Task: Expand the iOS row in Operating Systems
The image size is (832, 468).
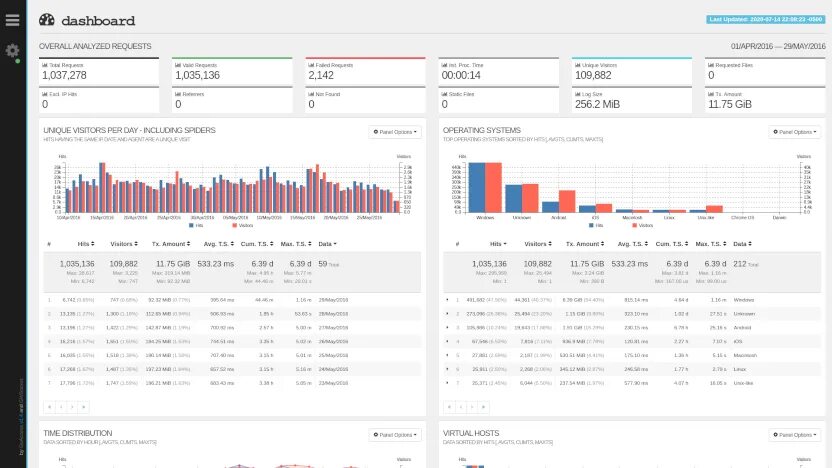Action: click(448, 341)
